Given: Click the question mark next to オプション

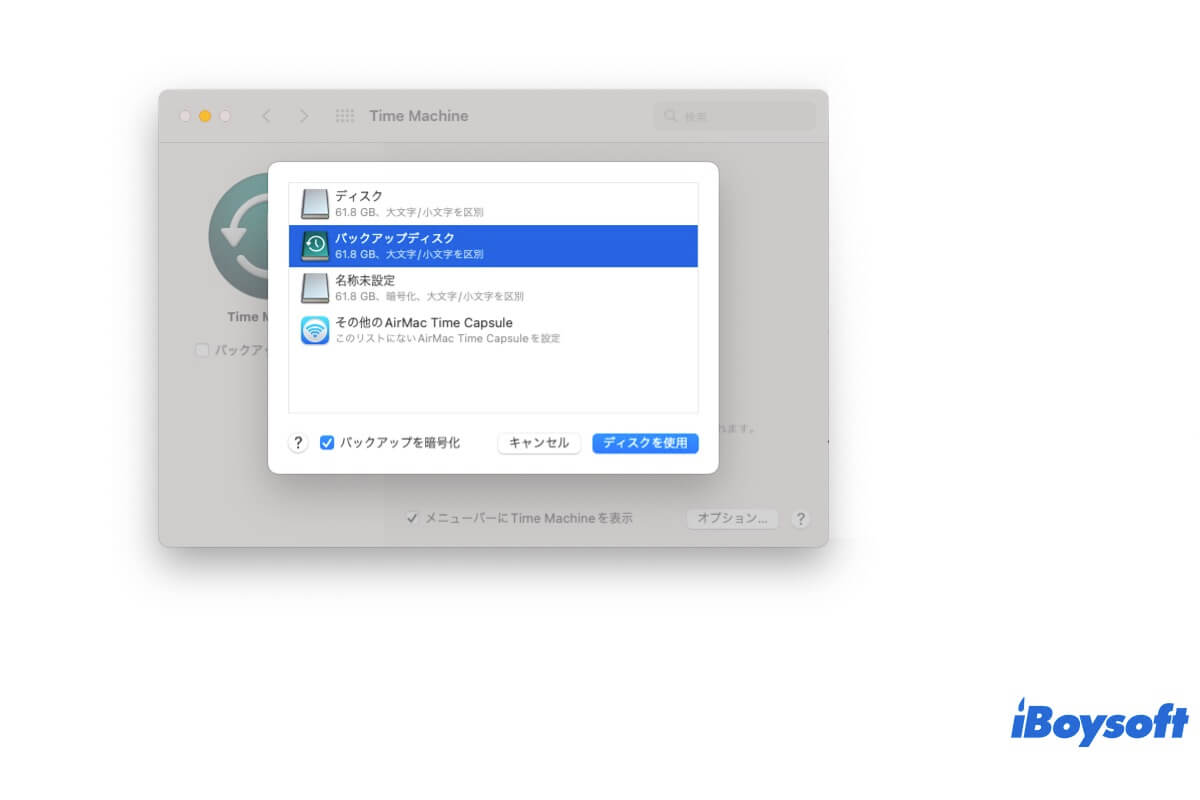Looking at the screenshot, I should [800, 518].
